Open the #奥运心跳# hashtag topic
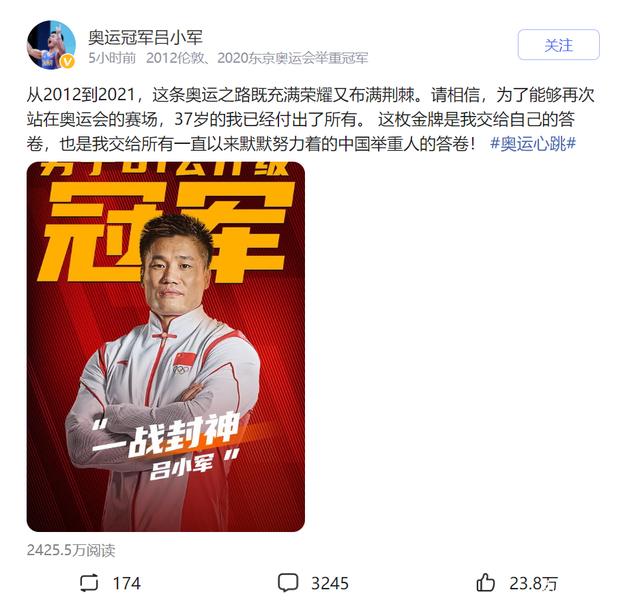640x605 pixels. (533, 144)
